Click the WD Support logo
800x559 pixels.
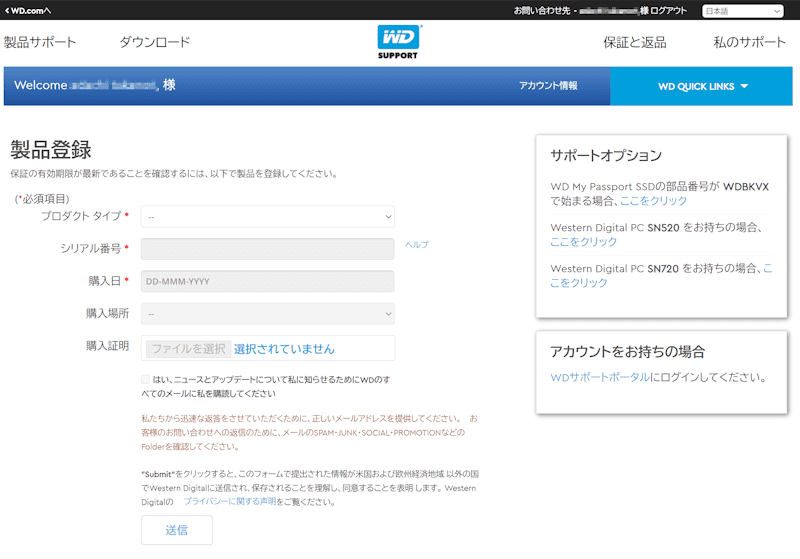coord(398,42)
